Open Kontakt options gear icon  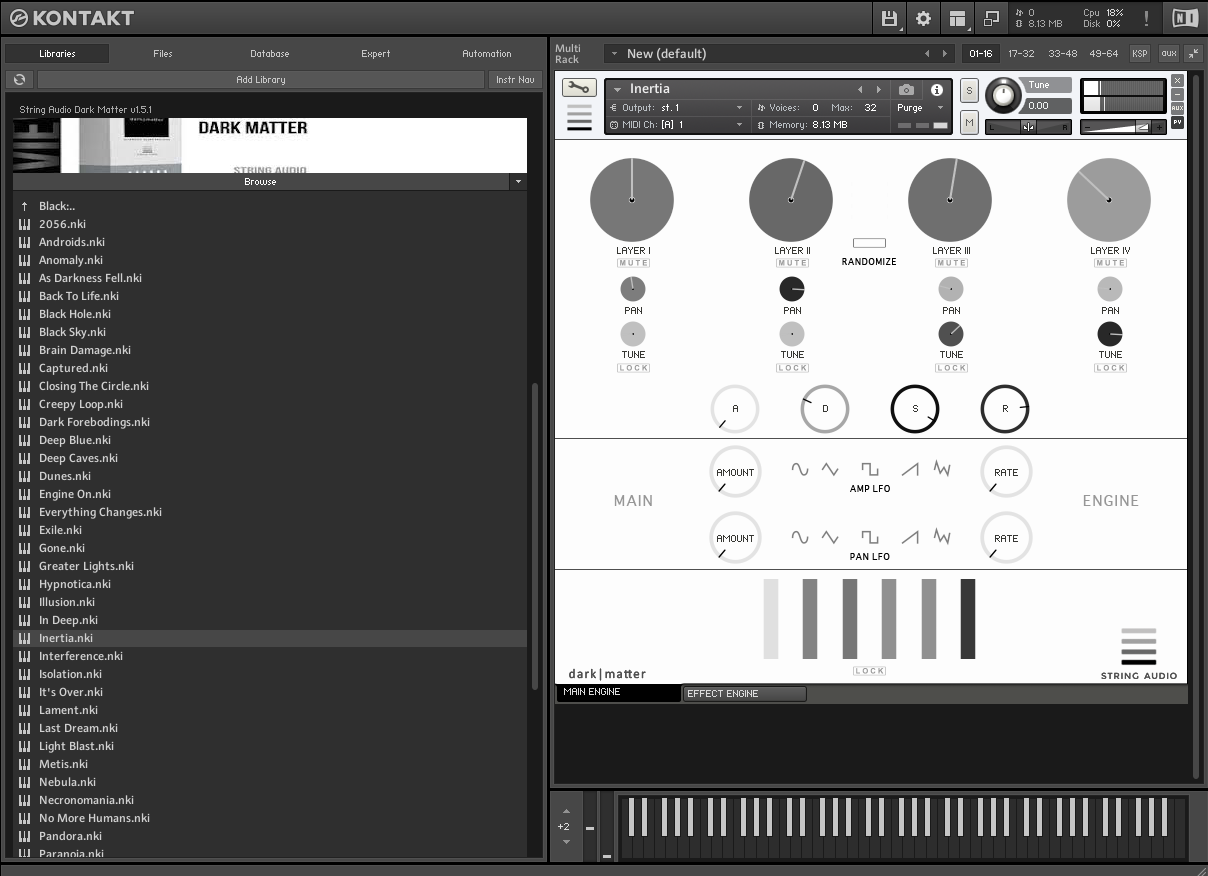point(923,18)
